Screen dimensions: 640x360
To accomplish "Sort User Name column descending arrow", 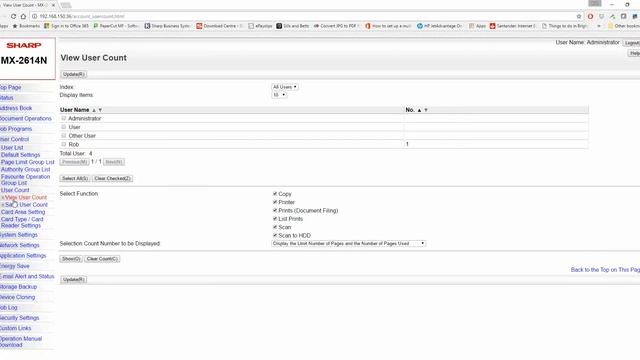I will coord(100,110).
